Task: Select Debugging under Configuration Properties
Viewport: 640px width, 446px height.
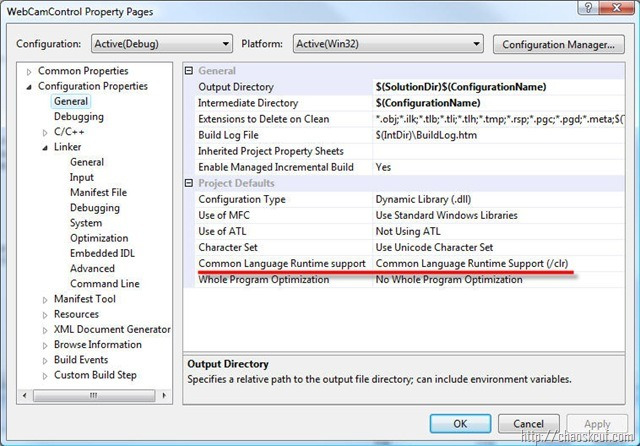Action: coord(79,117)
